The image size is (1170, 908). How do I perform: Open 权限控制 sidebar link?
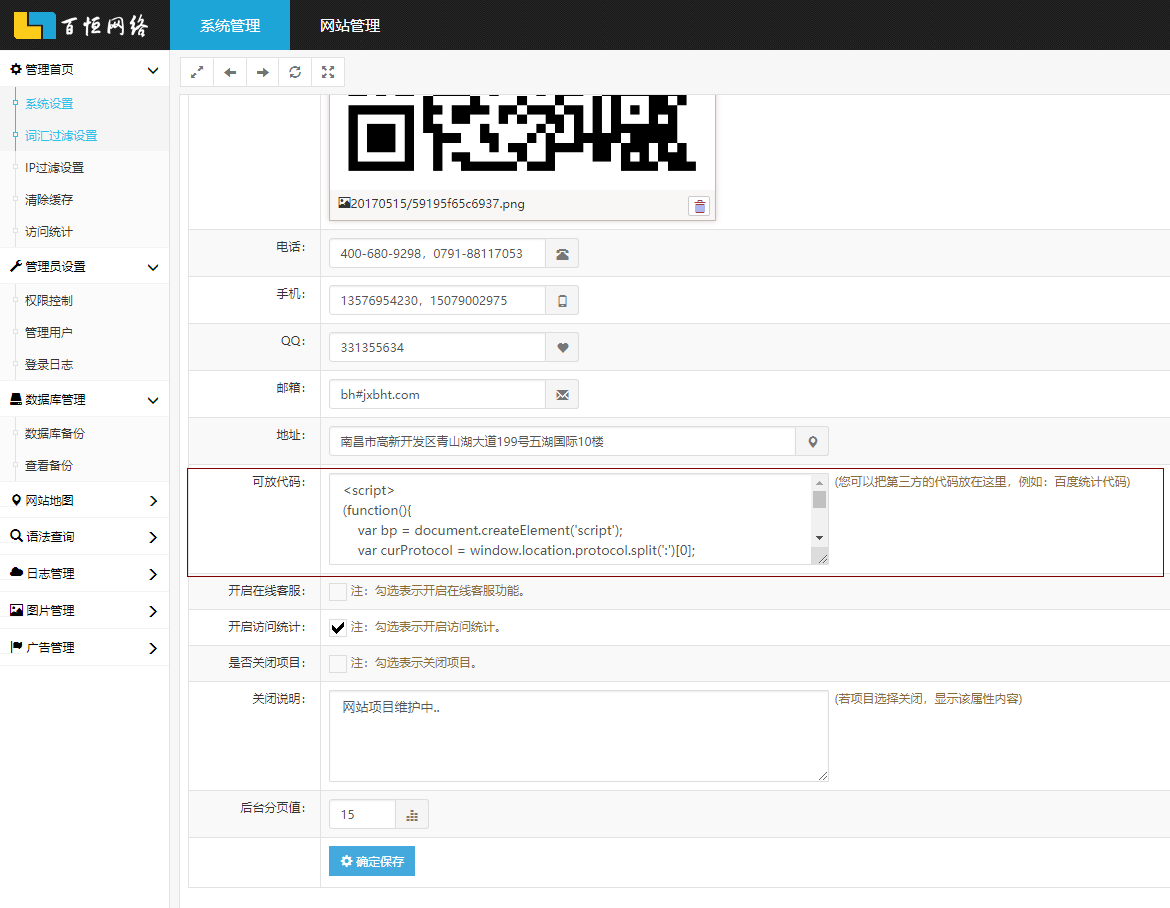tap(49, 301)
